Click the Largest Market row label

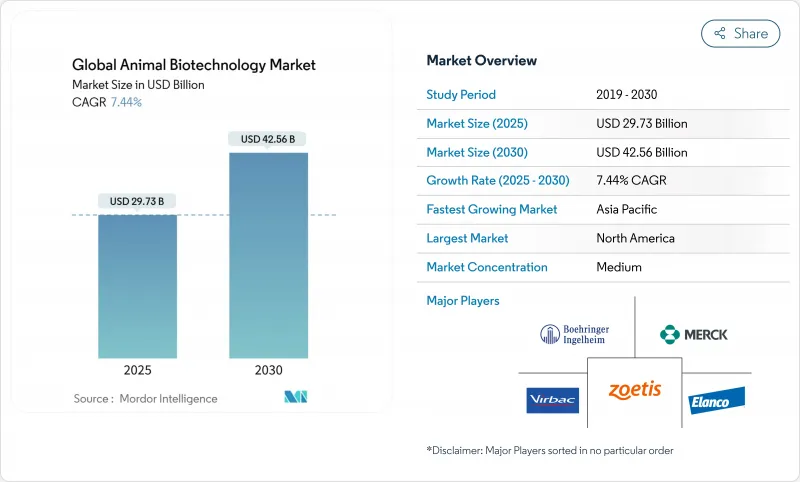(x=467, y=238)
